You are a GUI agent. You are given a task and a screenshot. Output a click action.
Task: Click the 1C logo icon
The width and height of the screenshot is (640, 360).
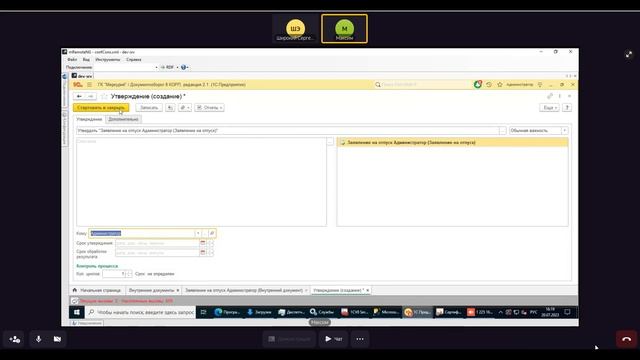78,84
